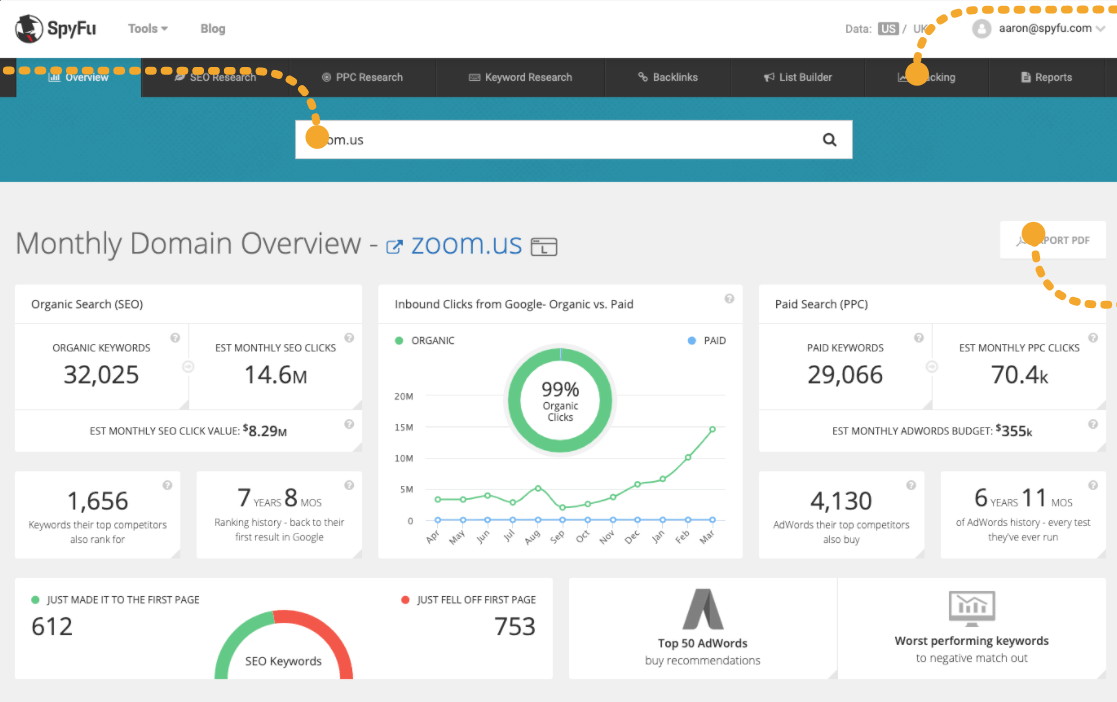Image resolution: width=1117 pixels, height=702 pixels.
Task: Click help icon on 1,656 keywords card
Action: click(167, 485)
